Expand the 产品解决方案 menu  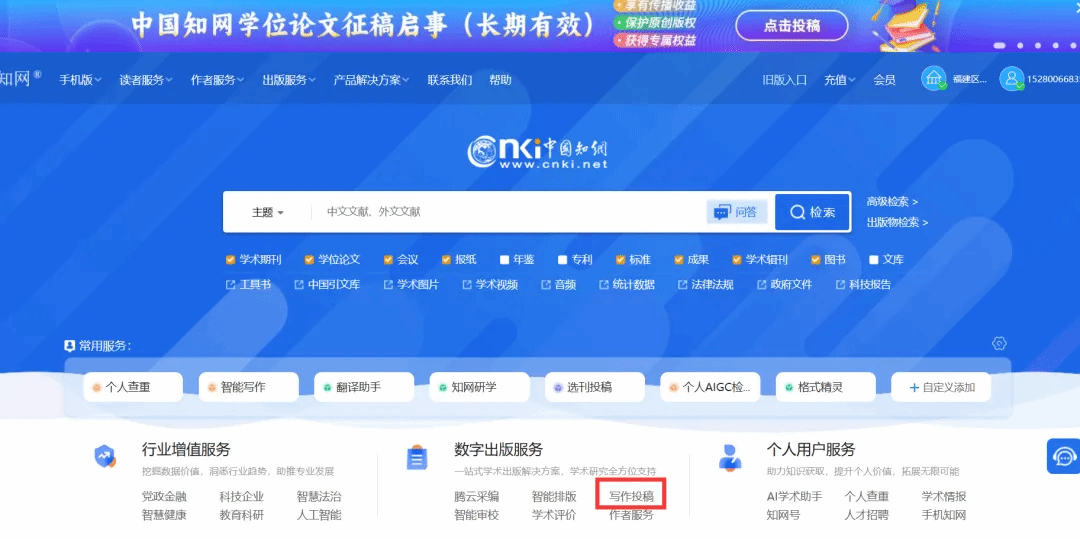point(371,80)
